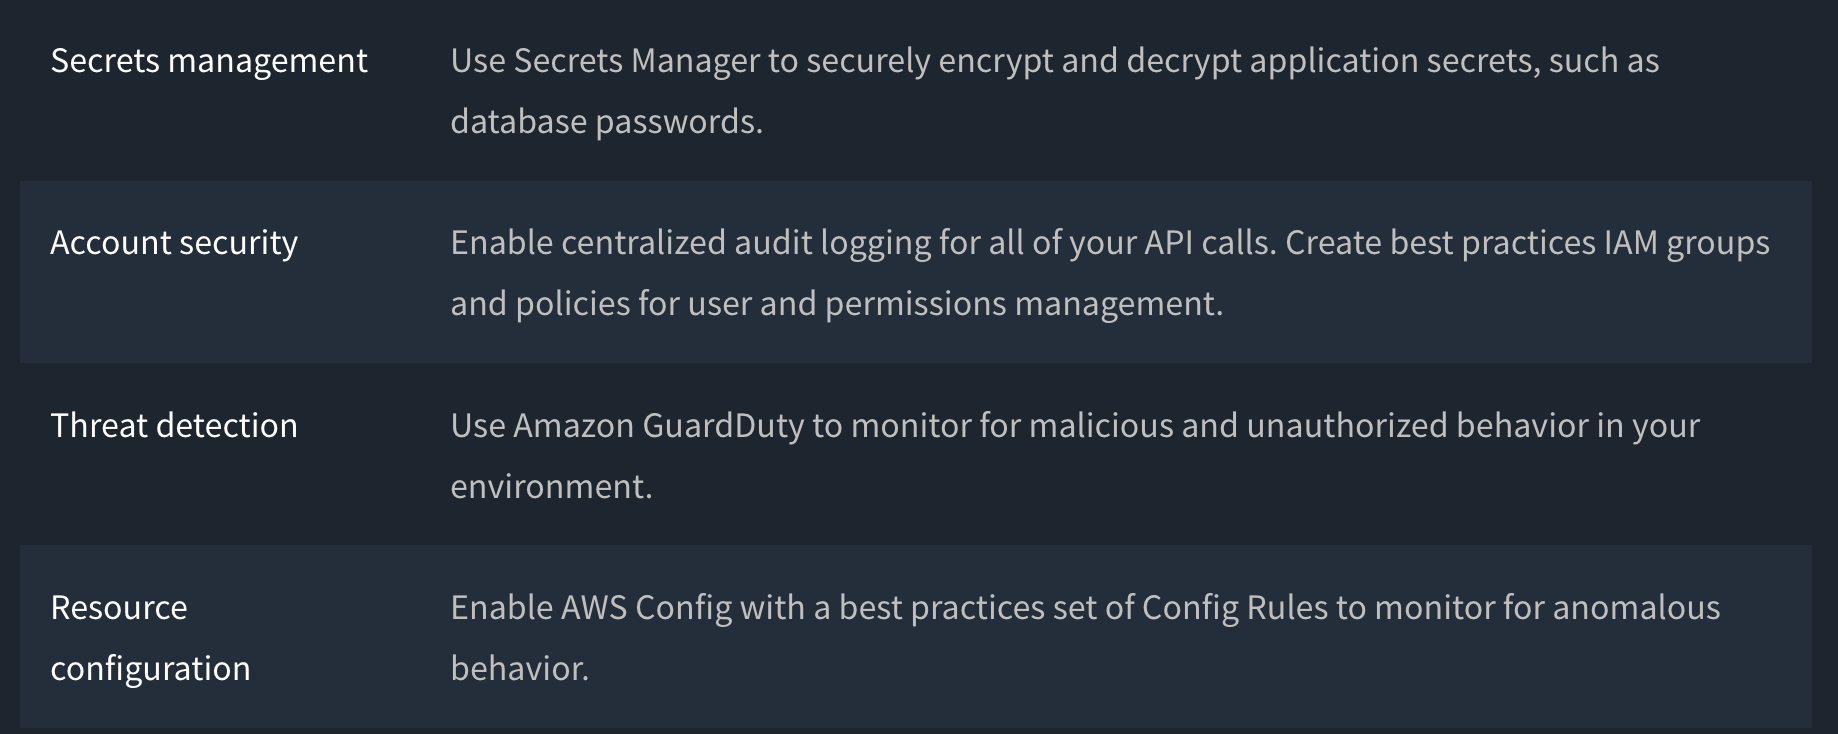Click the words 'Config Rules' in last row
The height and width of the screenshot is (734, 1838).
[x=1235, y=607]
